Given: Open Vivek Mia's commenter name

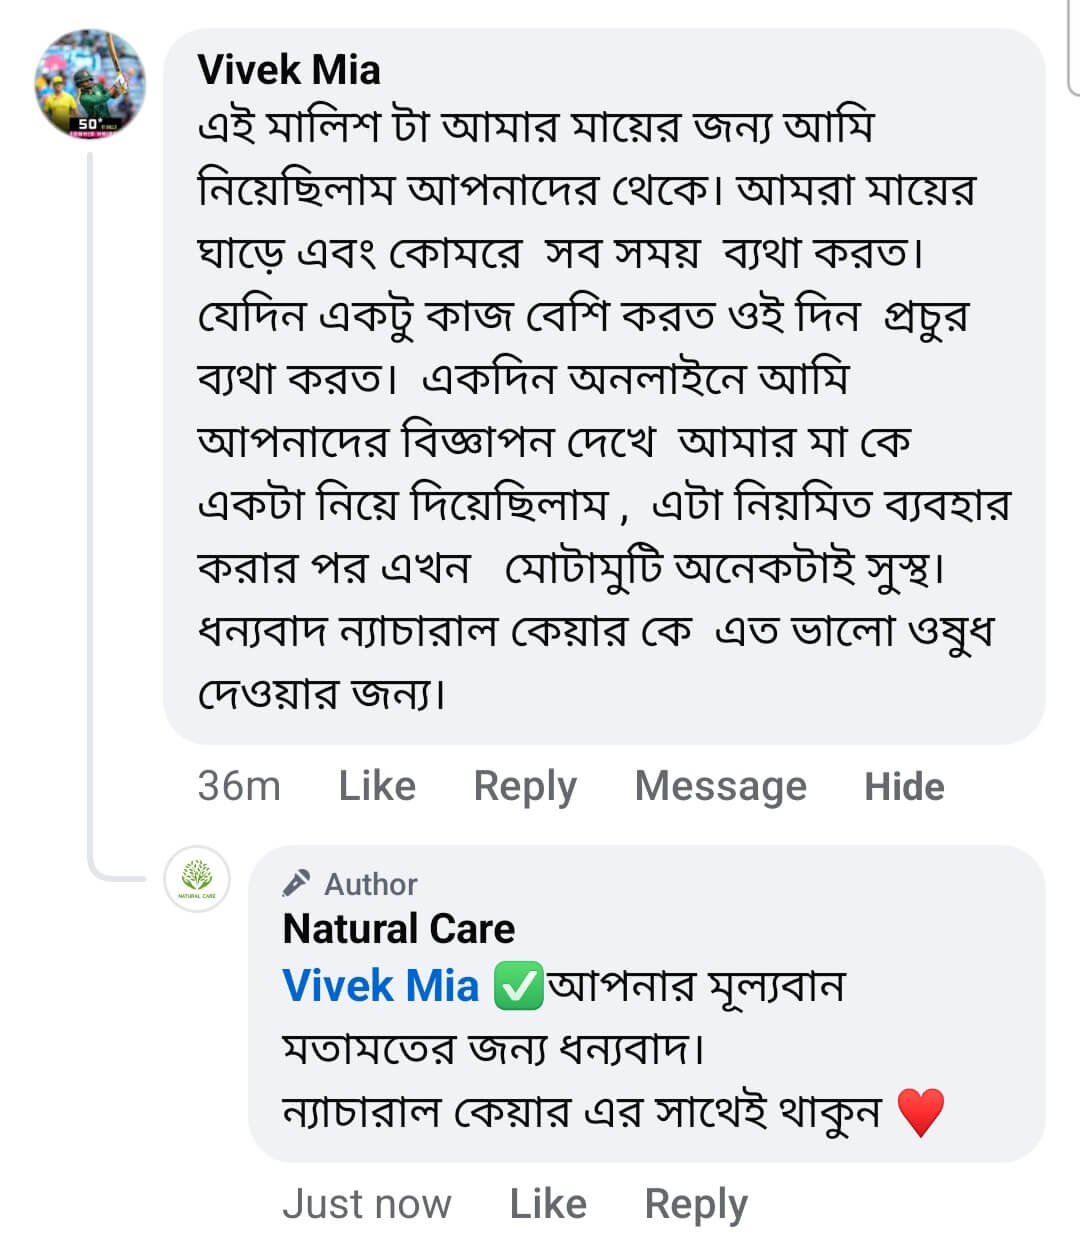Looking at the screenshot, I should pyautogui.click(x=289, y=70).
